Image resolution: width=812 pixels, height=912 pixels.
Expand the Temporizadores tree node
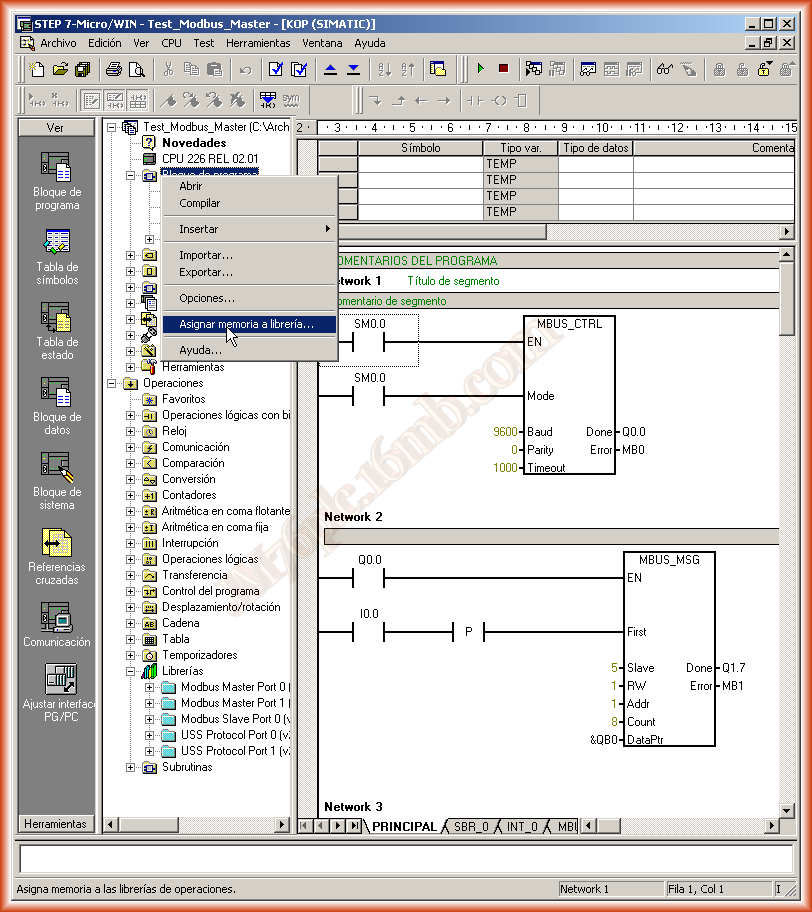click(131, 655)
